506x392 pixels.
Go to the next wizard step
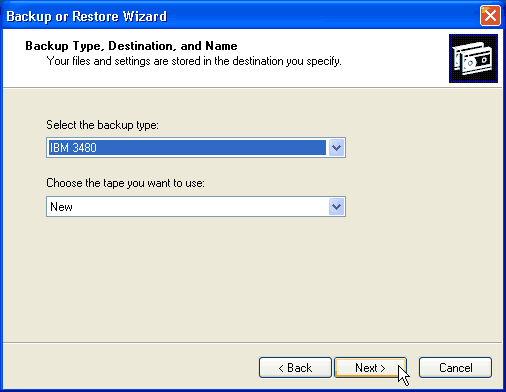[x=370, y=368]
